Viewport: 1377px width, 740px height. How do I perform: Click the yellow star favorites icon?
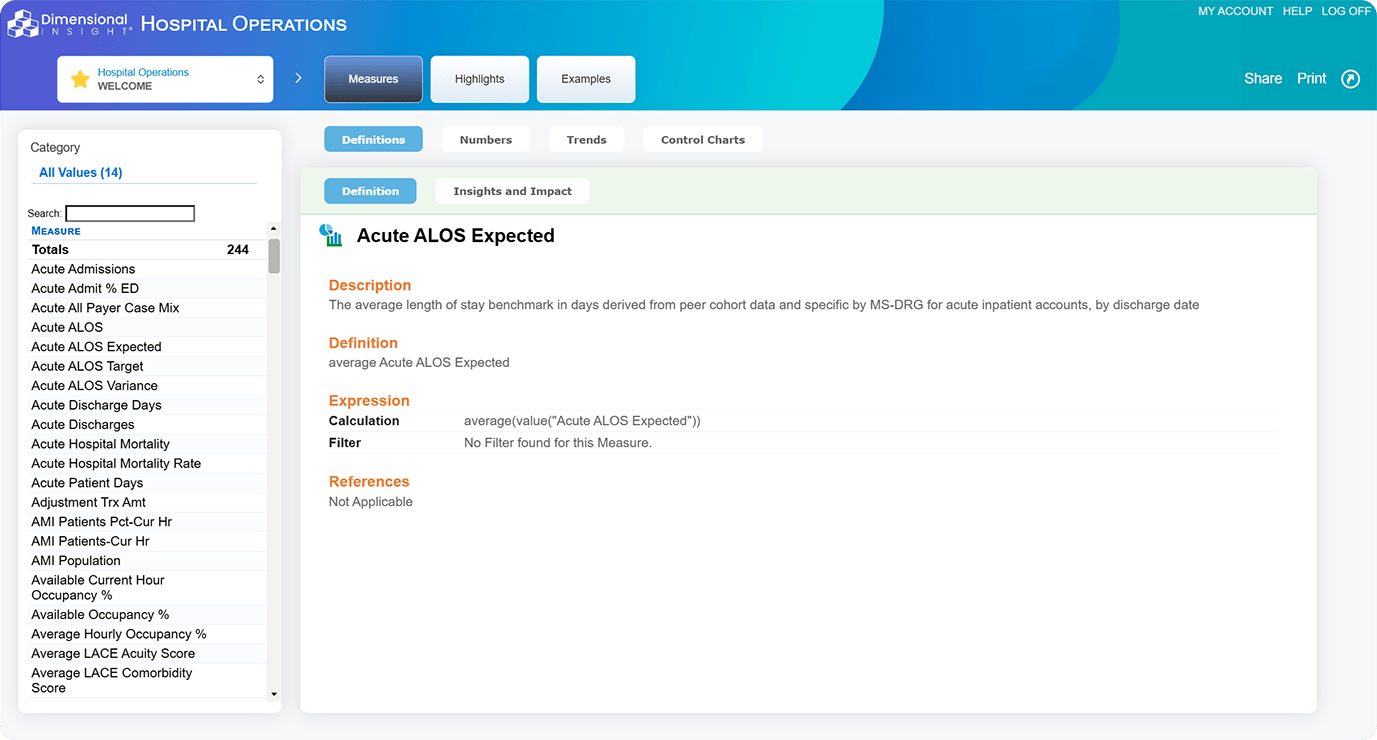pos(80,79)
